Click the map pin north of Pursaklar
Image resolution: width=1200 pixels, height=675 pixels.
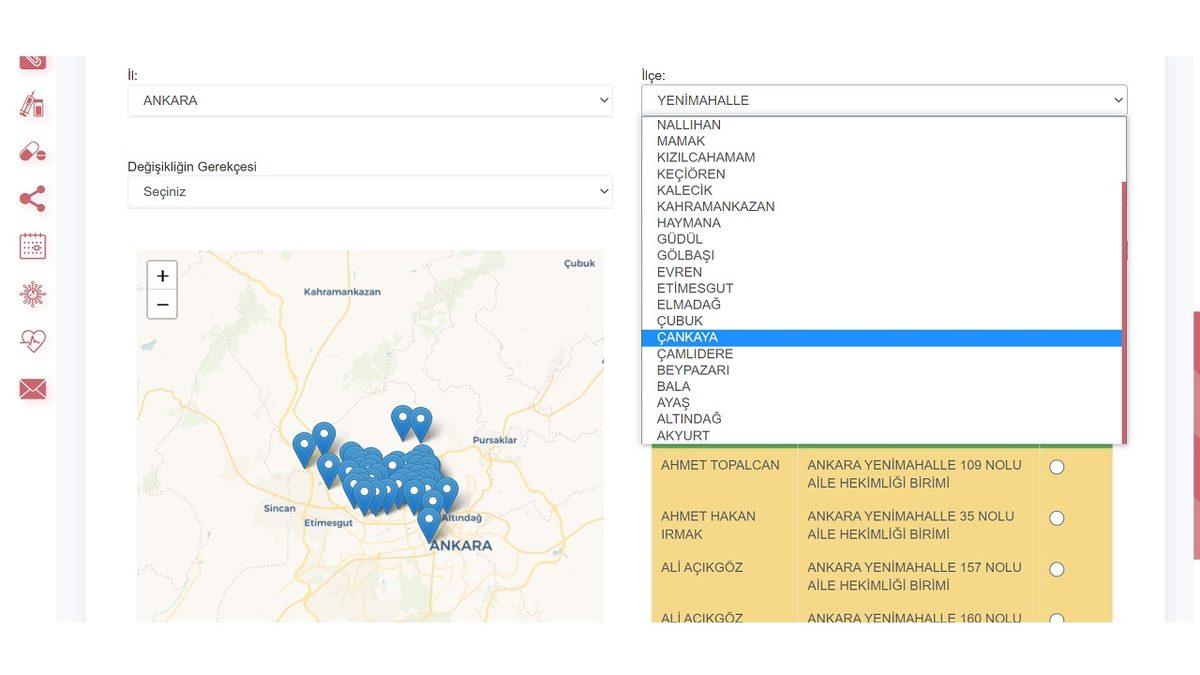coord(421,421)
